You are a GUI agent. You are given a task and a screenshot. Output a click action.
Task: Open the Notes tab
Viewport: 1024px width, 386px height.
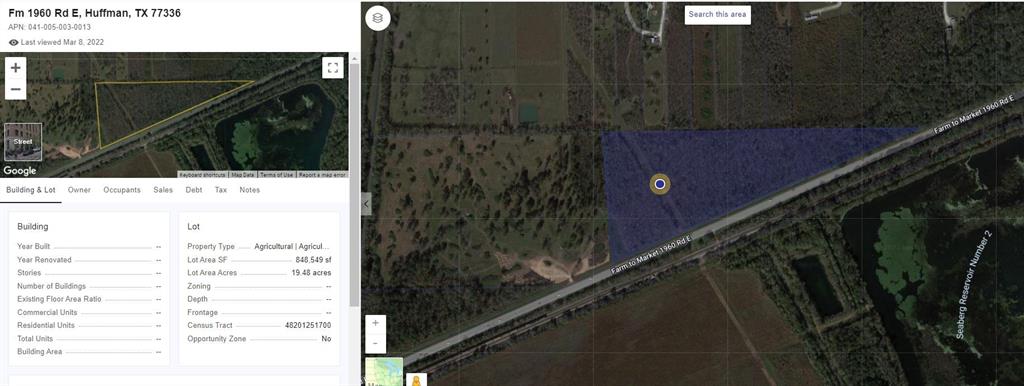pyautogui.click(x=249, y=190)
